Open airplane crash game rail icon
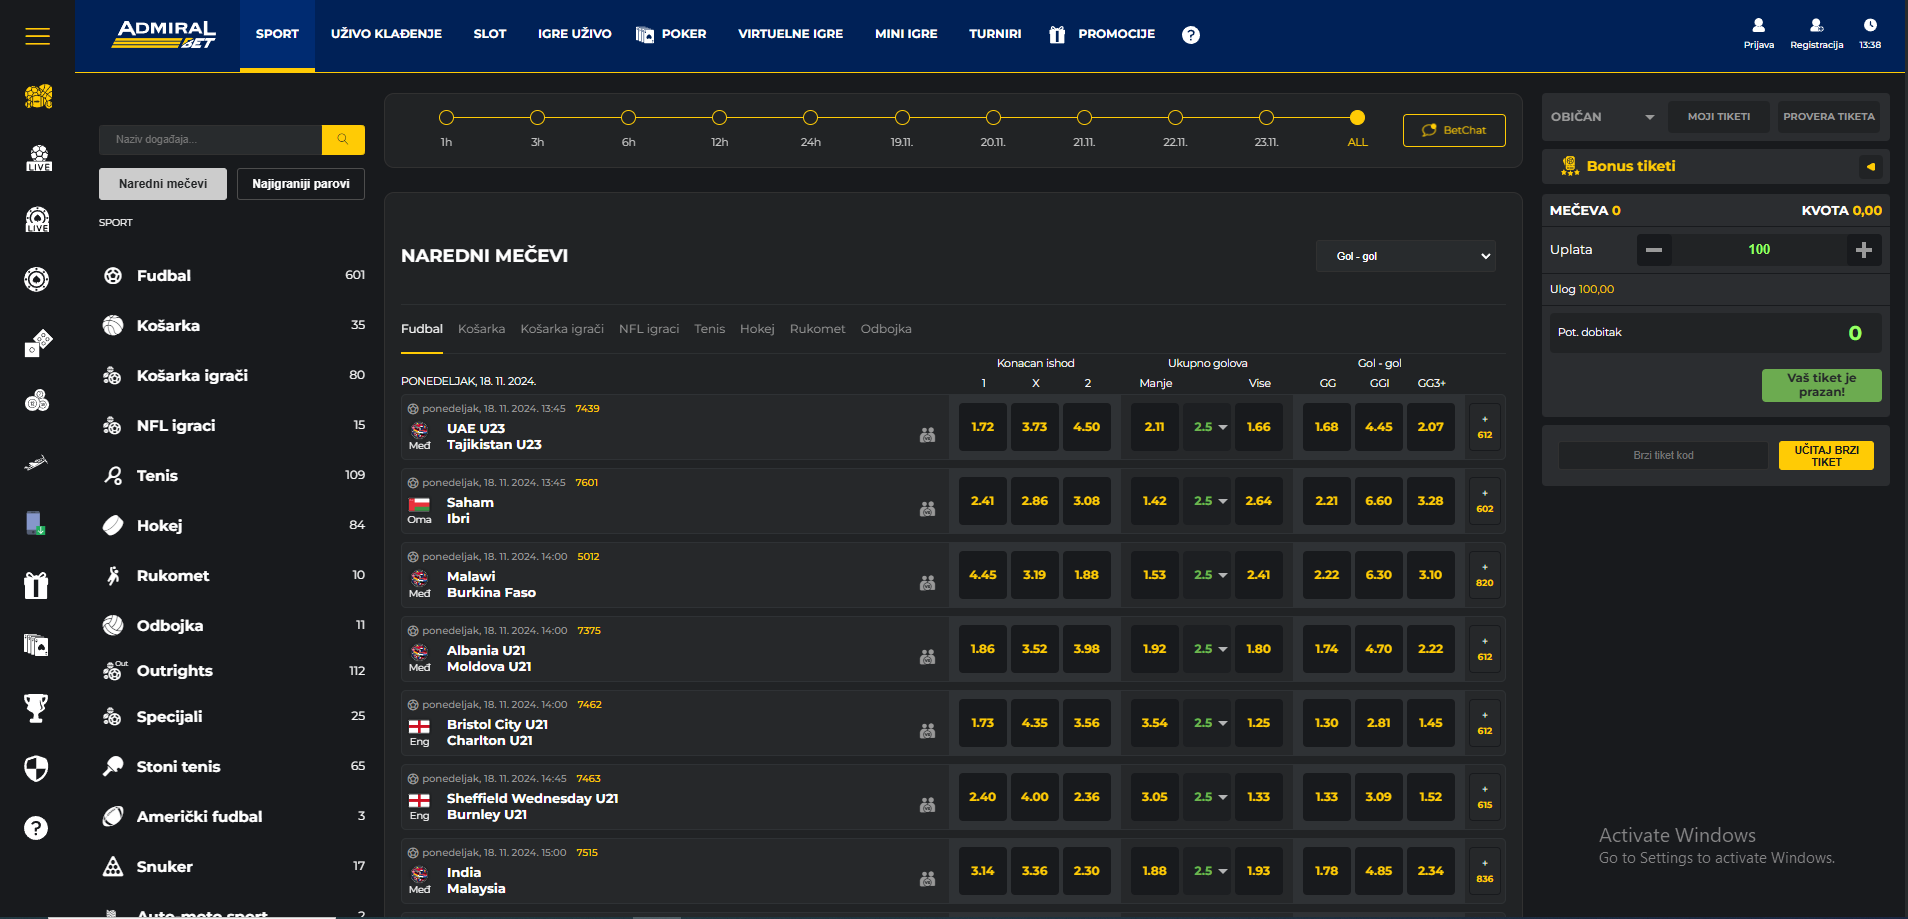Image resolution: width=1908 pixels, height=919 pixels. click(x=36, y=463)
